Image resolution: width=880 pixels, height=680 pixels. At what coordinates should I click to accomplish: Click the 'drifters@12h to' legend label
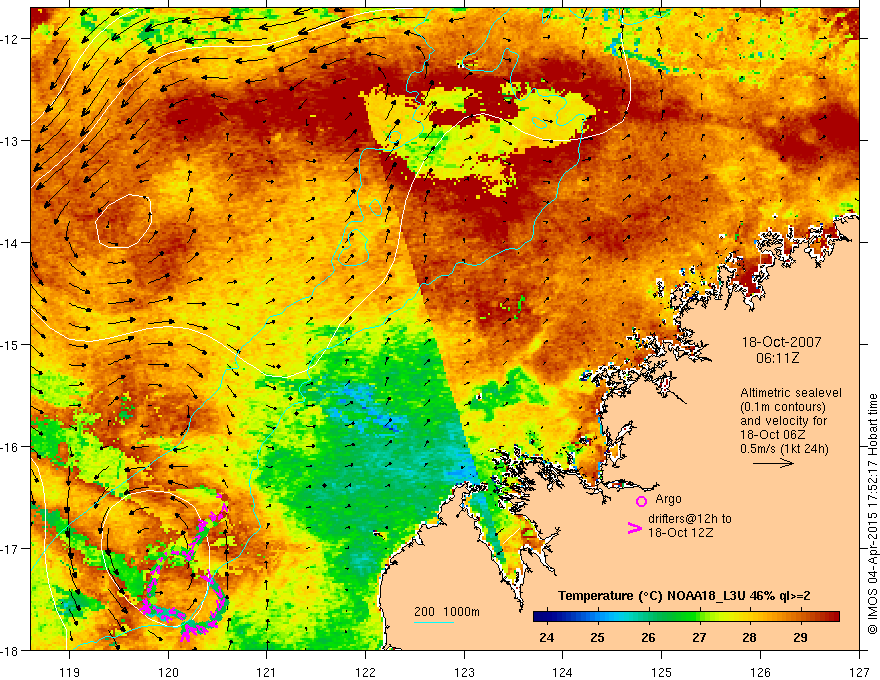pyautogui.click(x=690, y=519)
